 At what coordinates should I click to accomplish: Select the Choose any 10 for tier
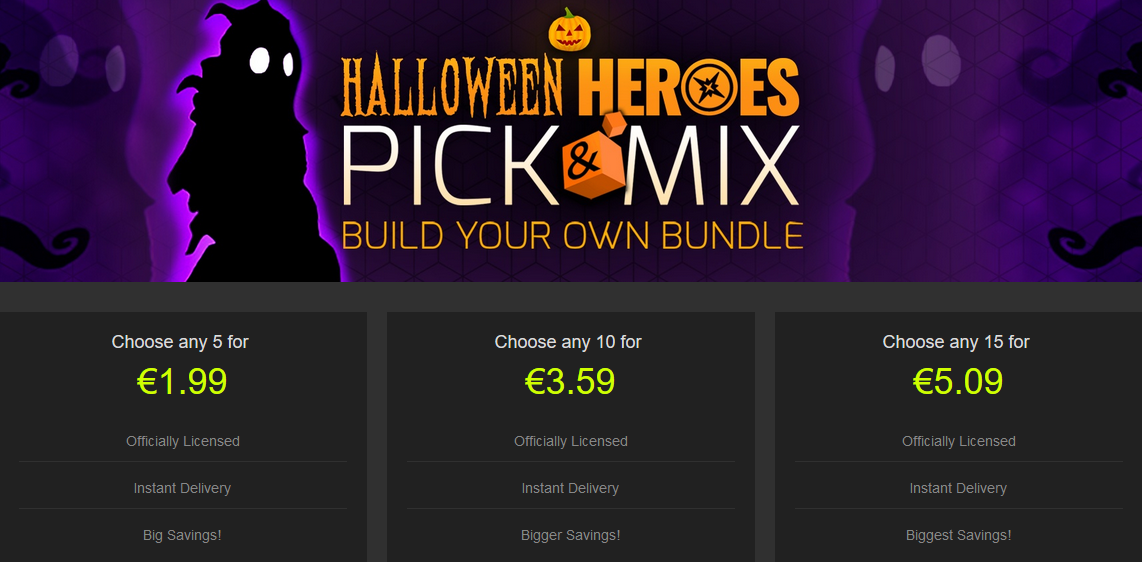(568, 341)
